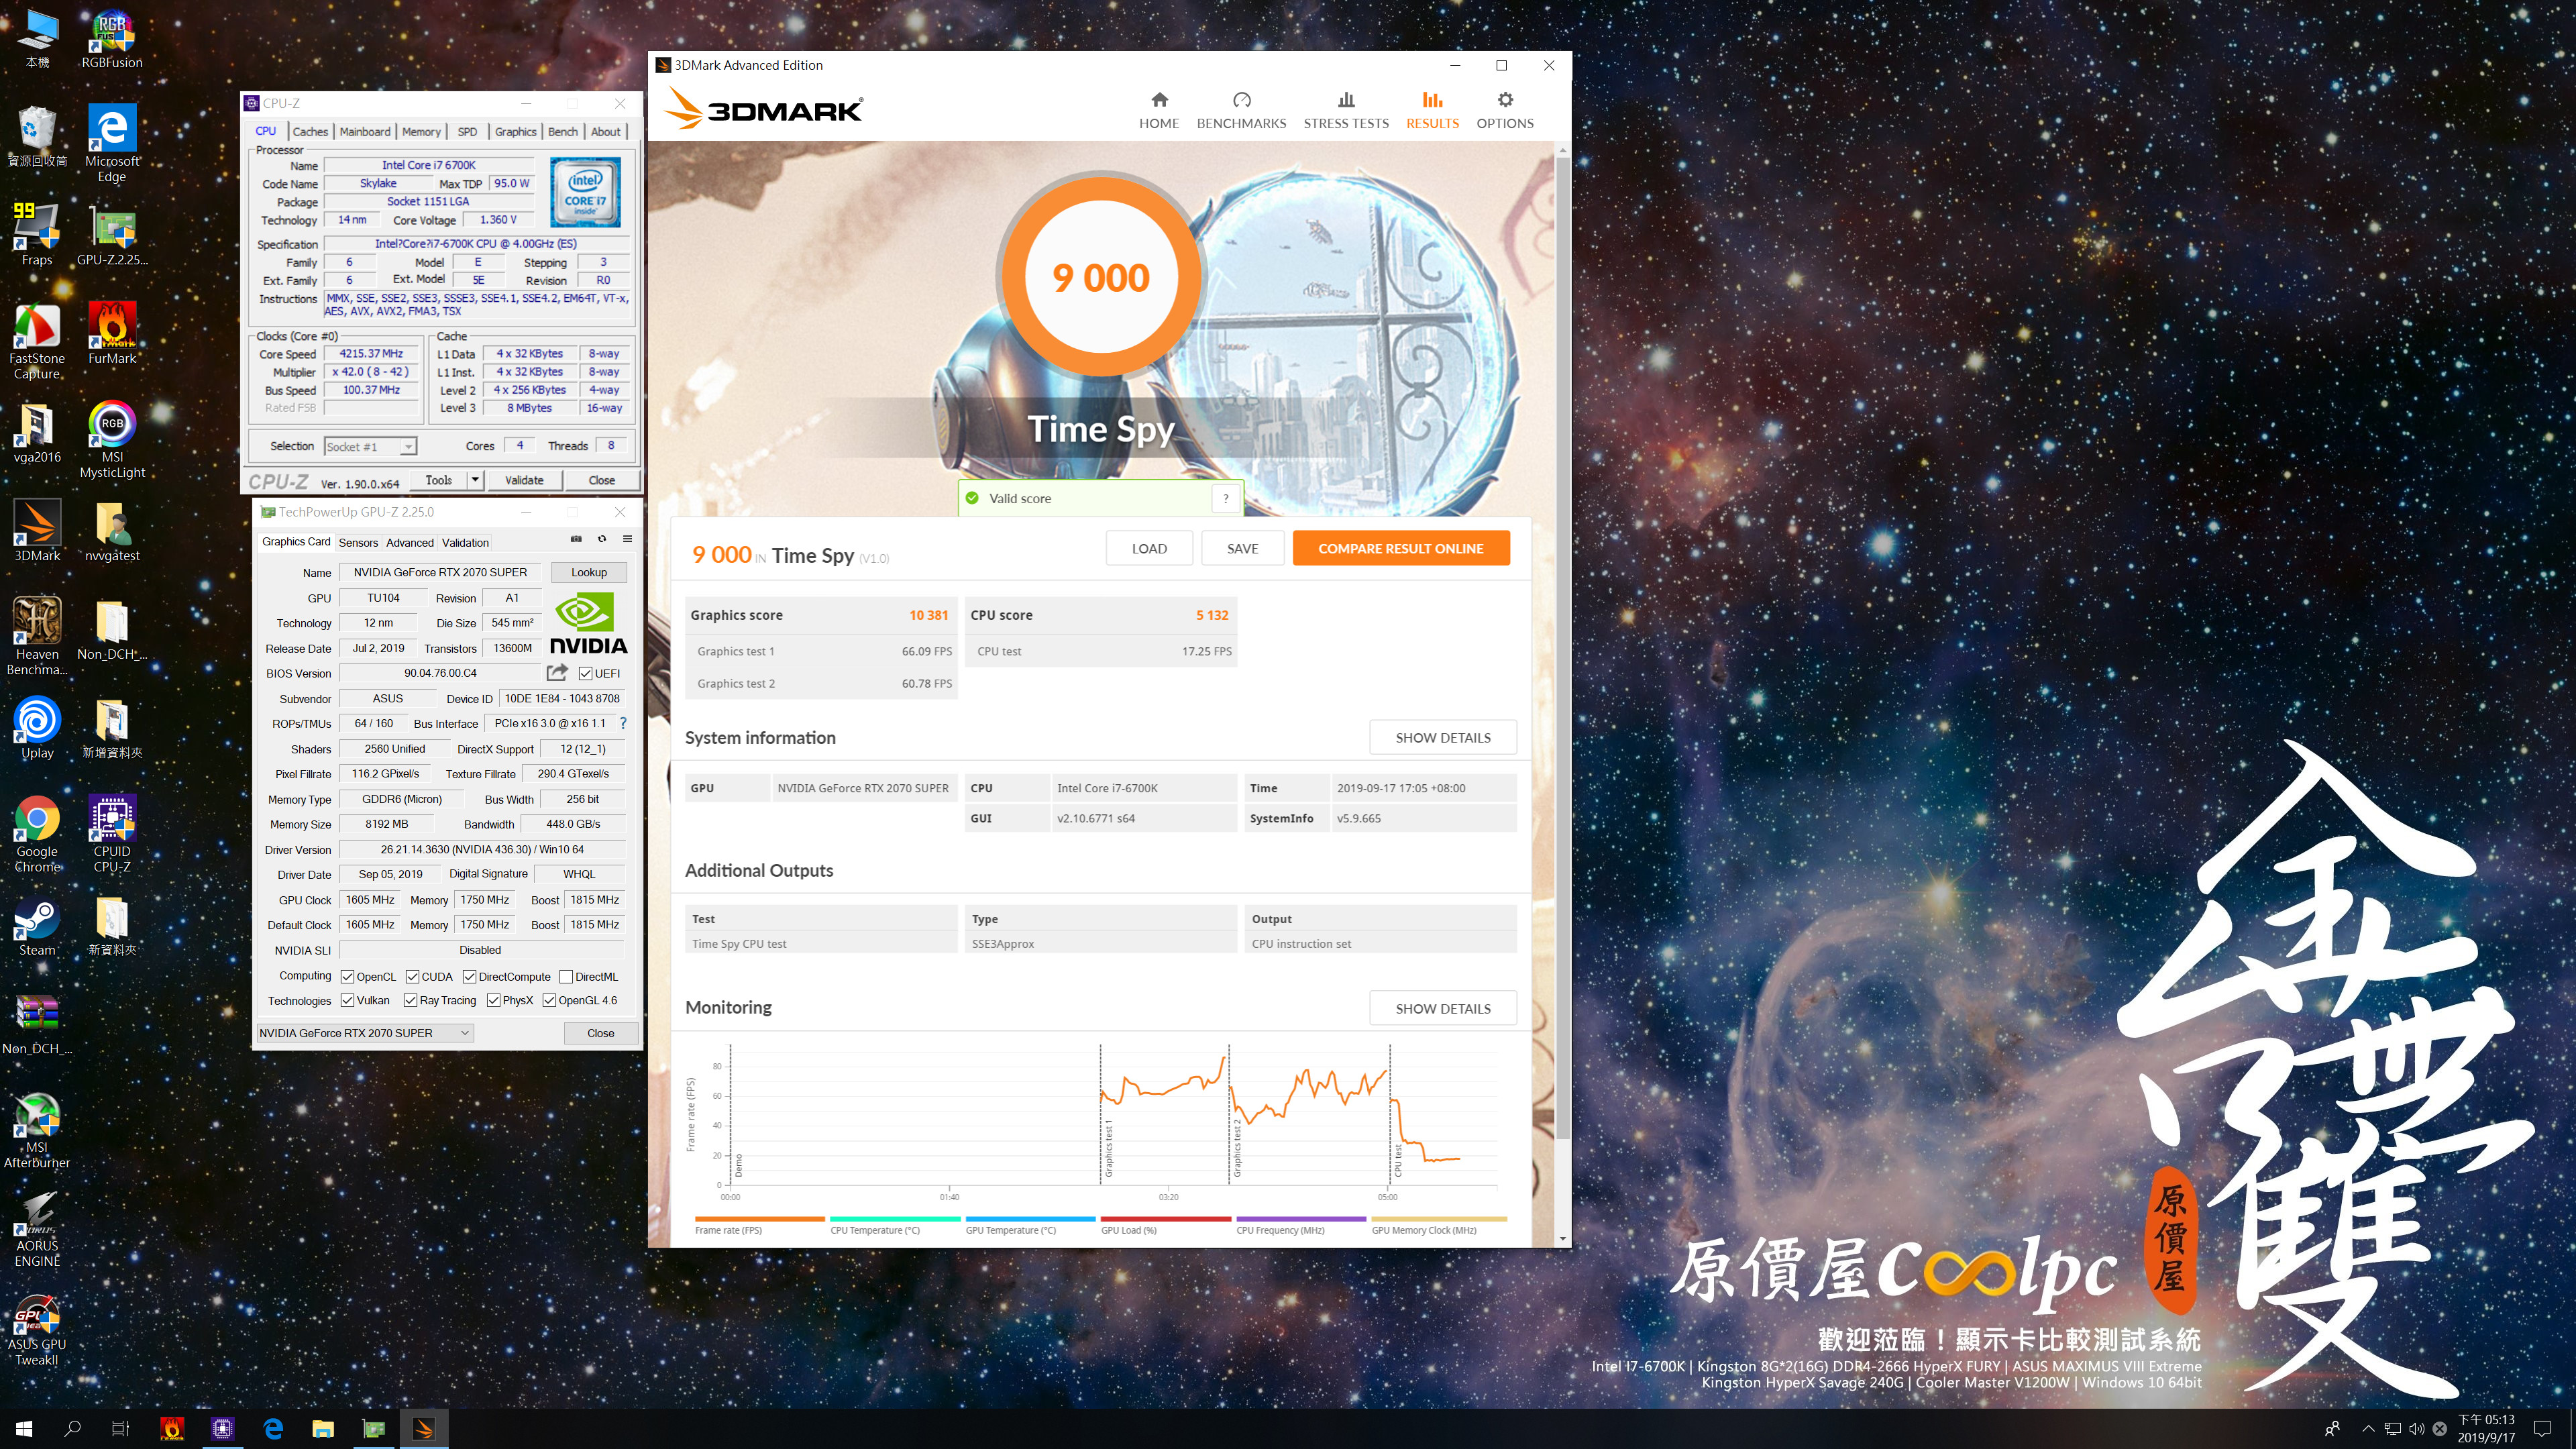The width and height of the screenshot is (2576, 1449).
Task: Click the LOAD button in 3DMark
Action: point(1149,548)
